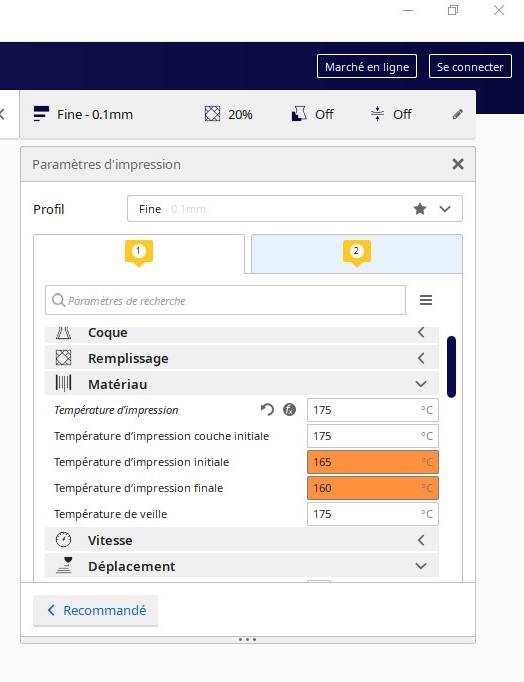Image resolution: width=524 pixels, height=682 pixels.
Task: Click the Température de veille label
Action: click(x=110, y=514)
